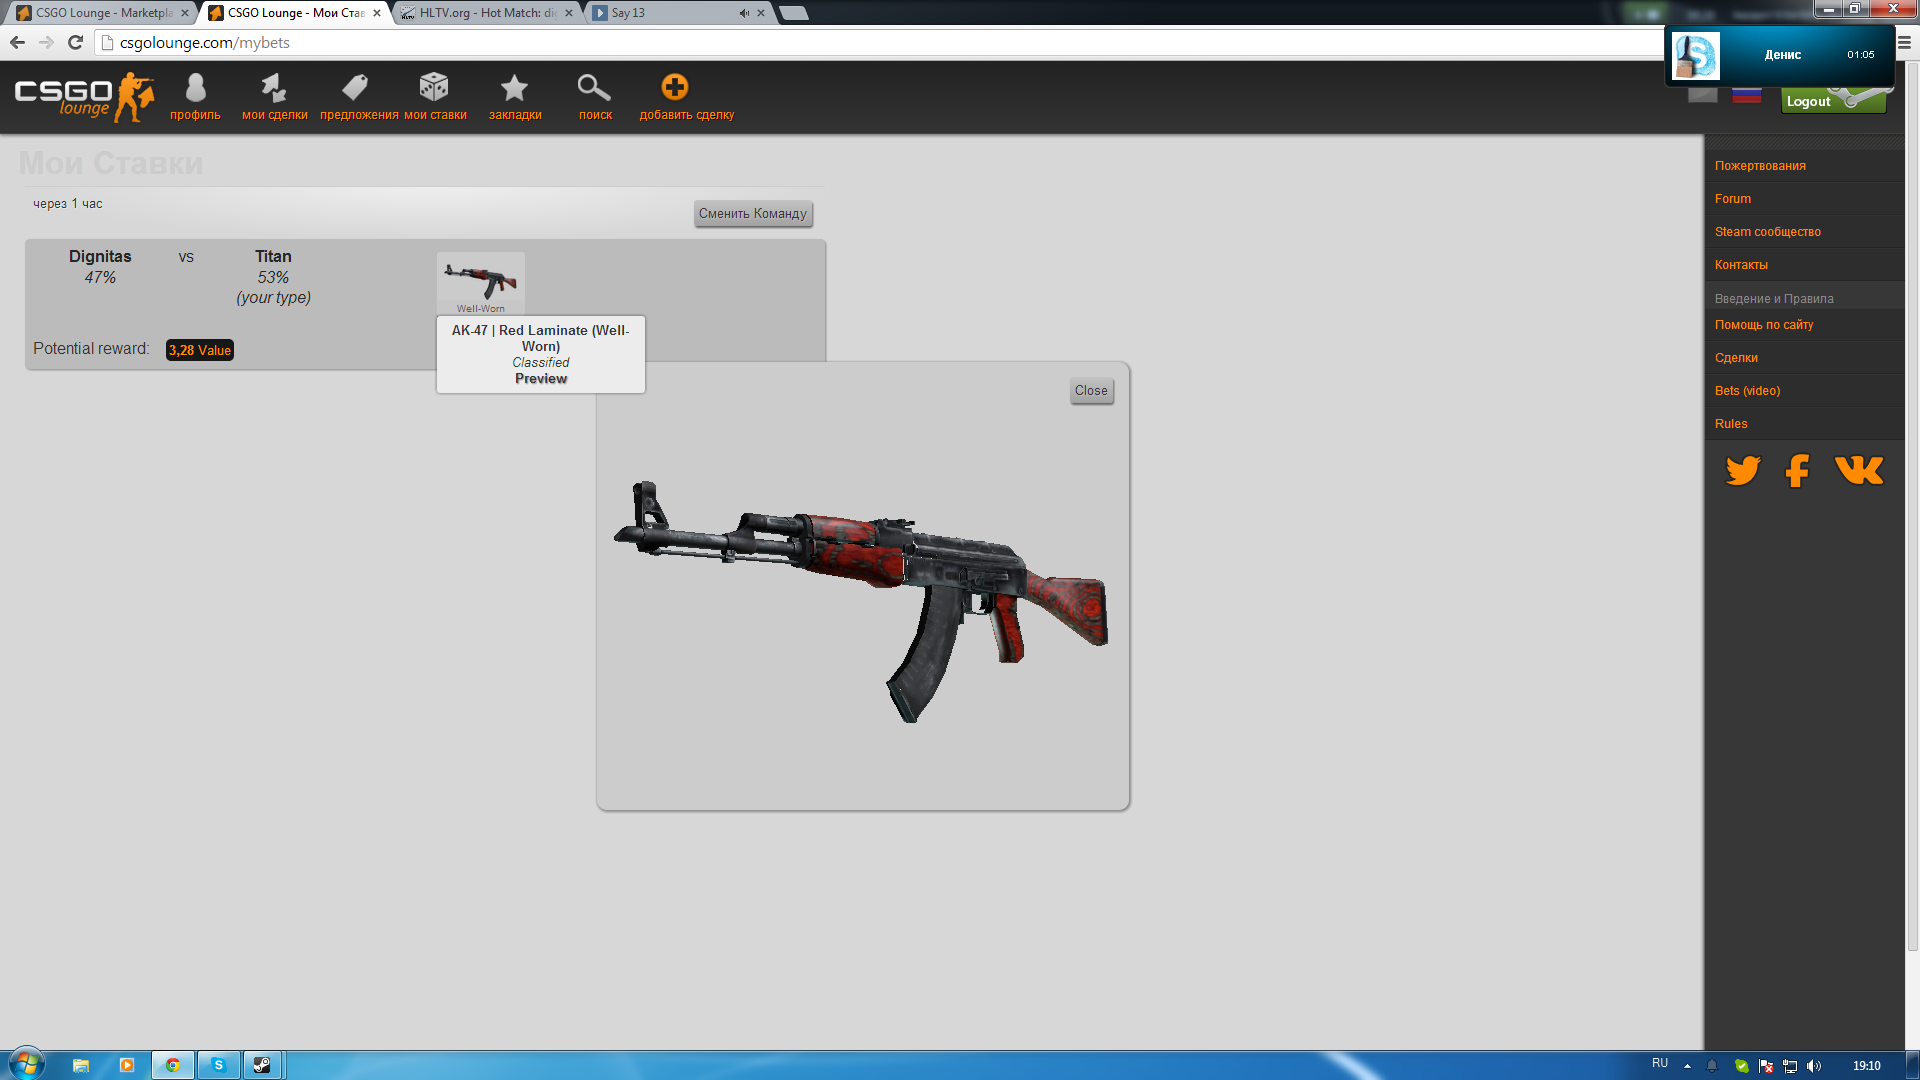The image size is (1920, 1080).
Task: Open поиск search magnifier icon
Action: point(595,97)
